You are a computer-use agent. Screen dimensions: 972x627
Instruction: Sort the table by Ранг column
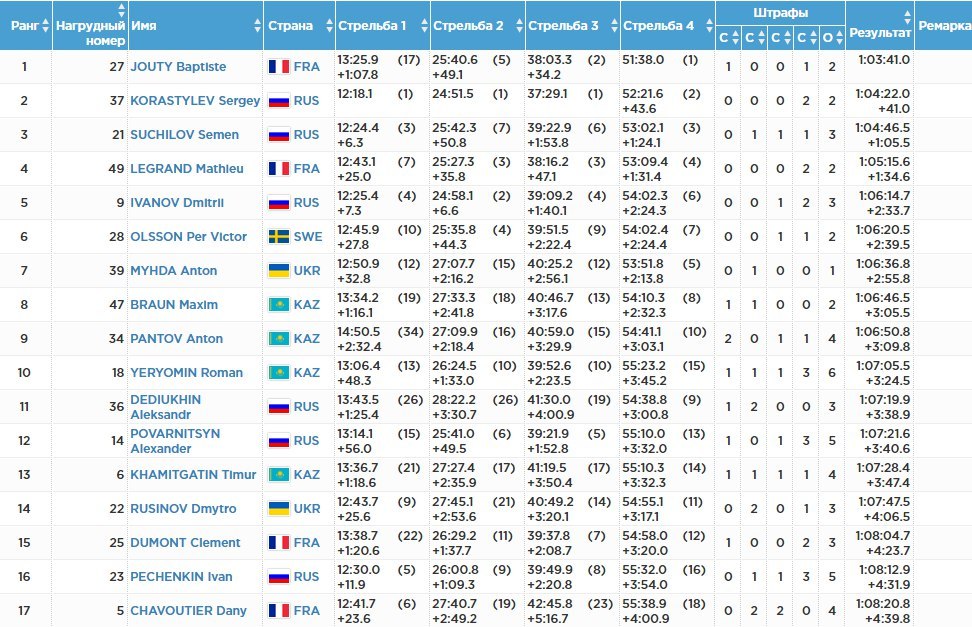click(x=25, y=26)
